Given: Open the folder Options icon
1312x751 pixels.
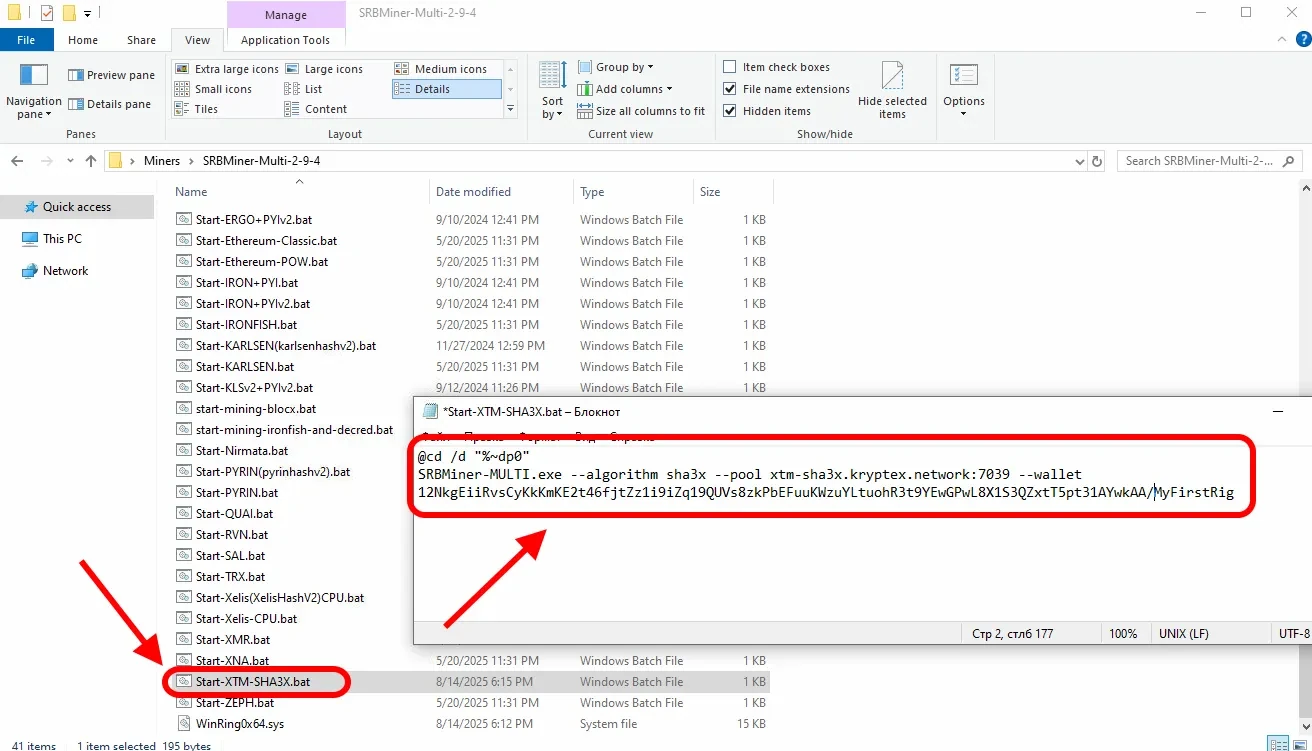Looking at the screenshot, I should [963, 77].
